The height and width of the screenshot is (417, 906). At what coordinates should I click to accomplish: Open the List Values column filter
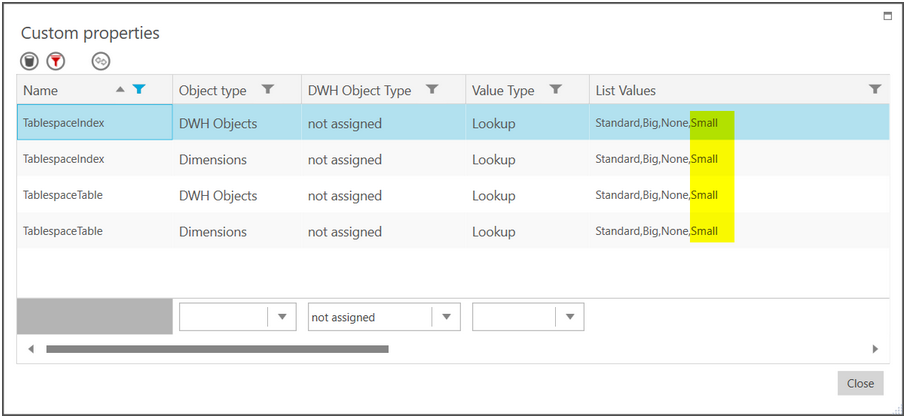point(875,90)
